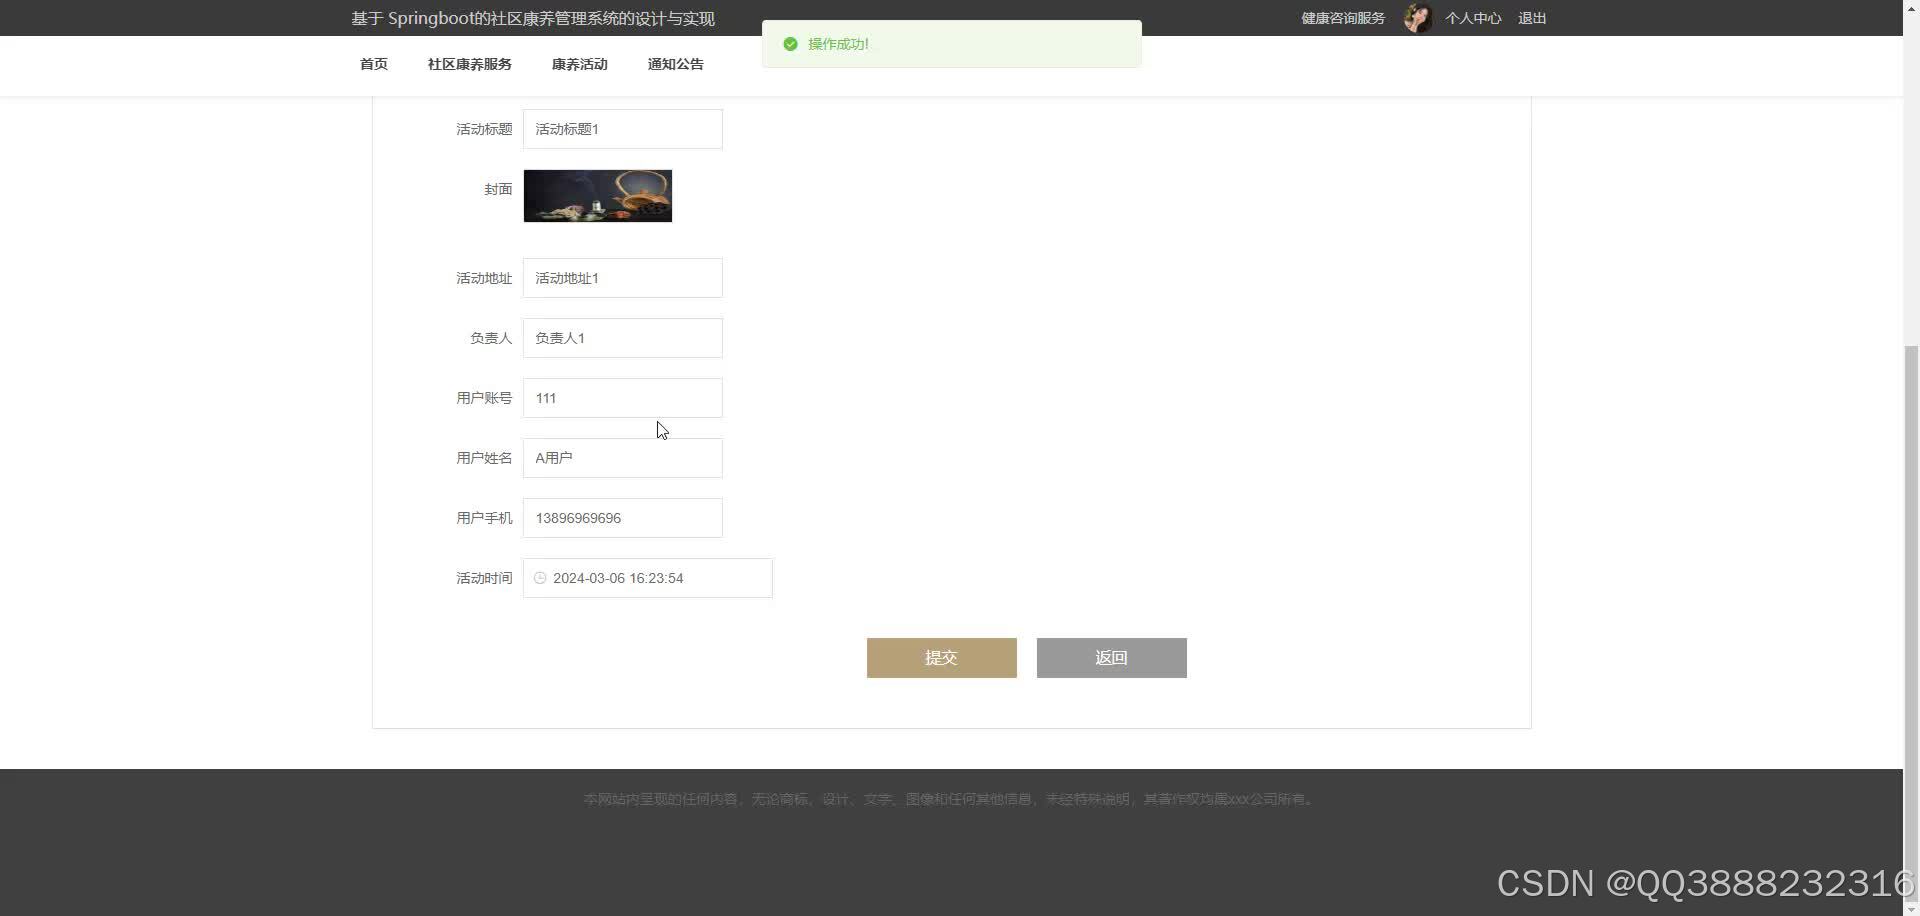This screenshot has height=916, width=1920.
Task: Click 退出 to log out
Action: point(1532,17)
